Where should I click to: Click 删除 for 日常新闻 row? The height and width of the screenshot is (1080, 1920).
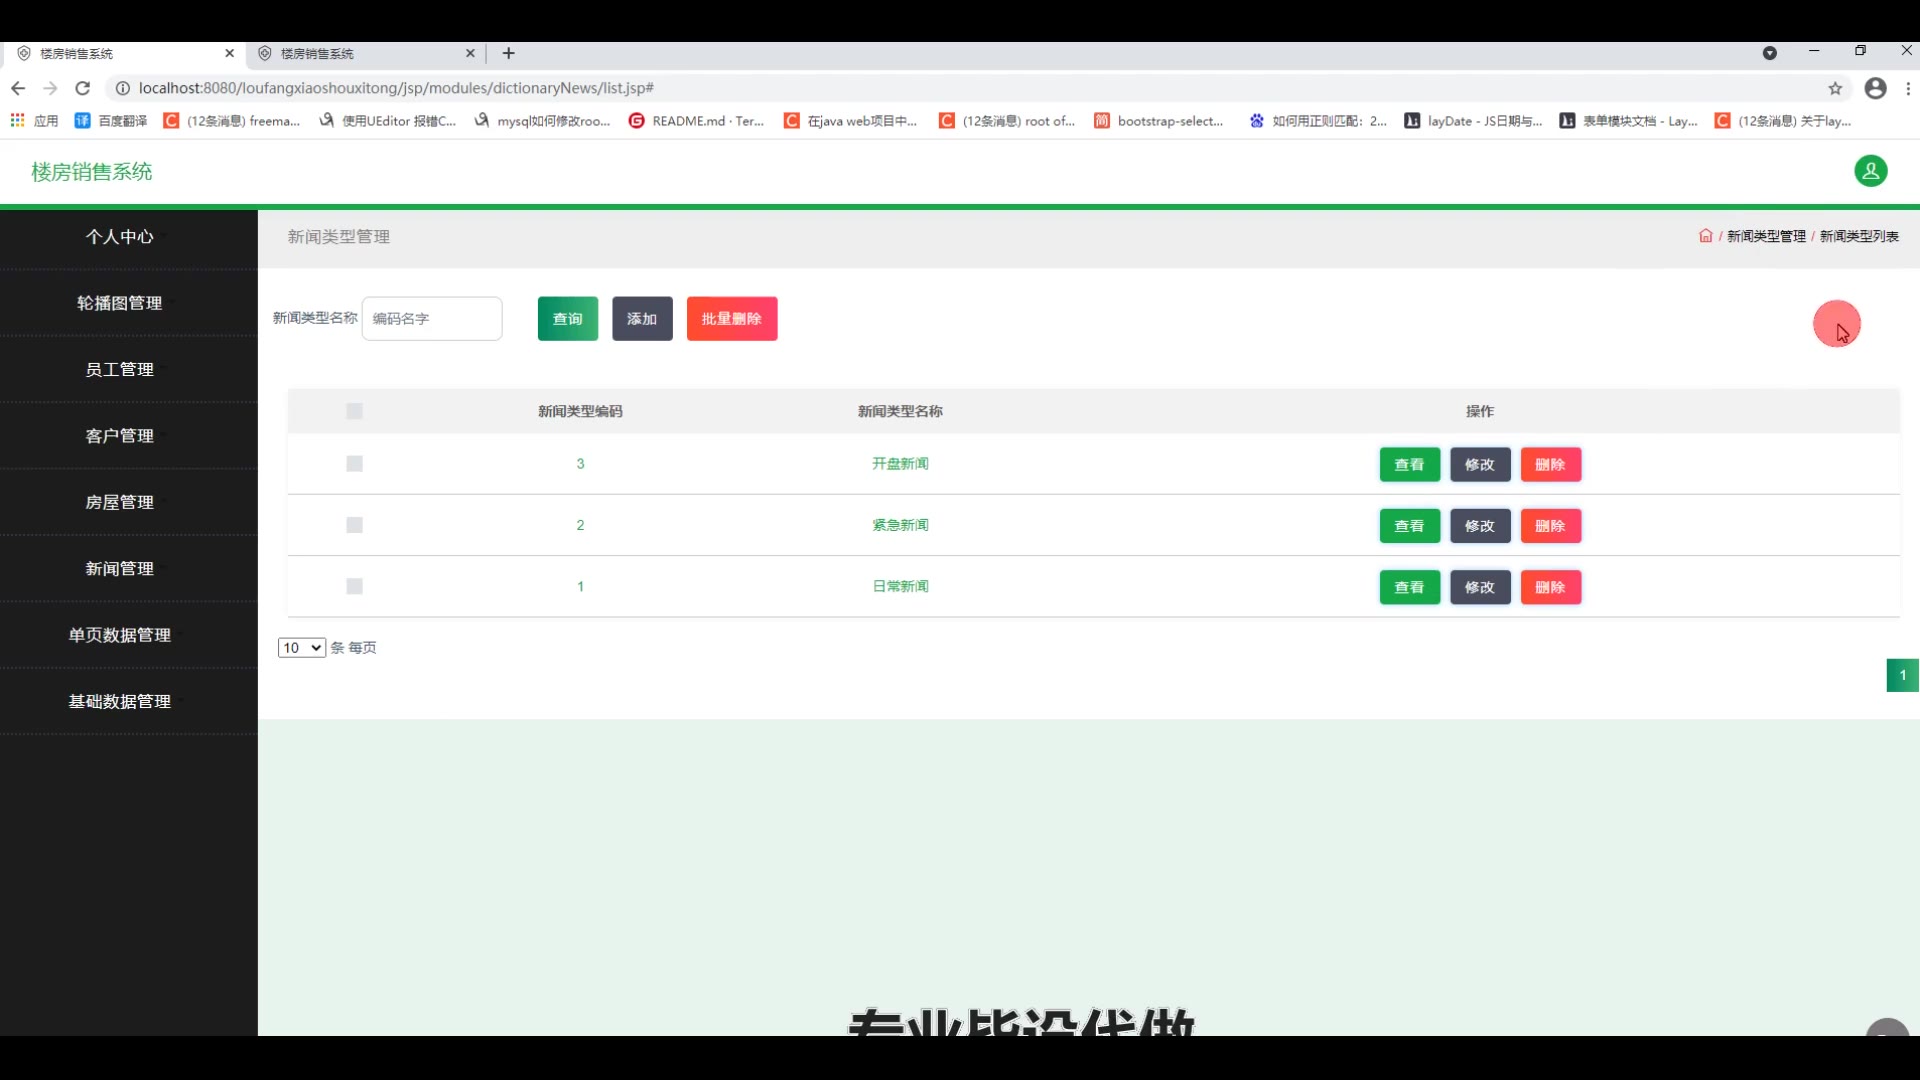pos(1550,587)
